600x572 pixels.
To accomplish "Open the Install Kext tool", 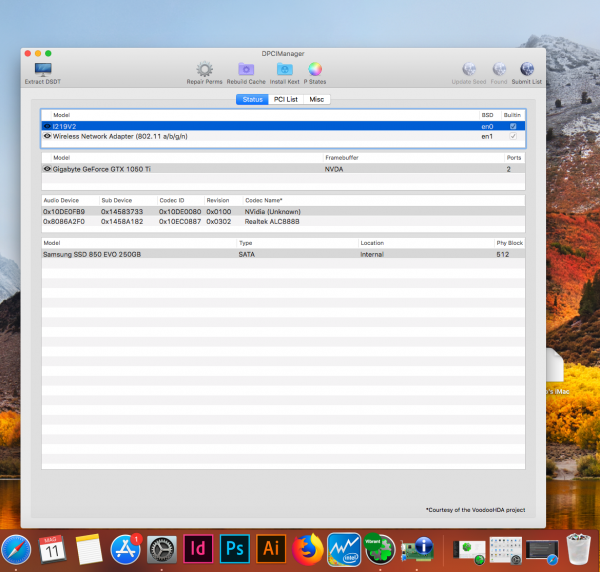I will coord(284,70).
